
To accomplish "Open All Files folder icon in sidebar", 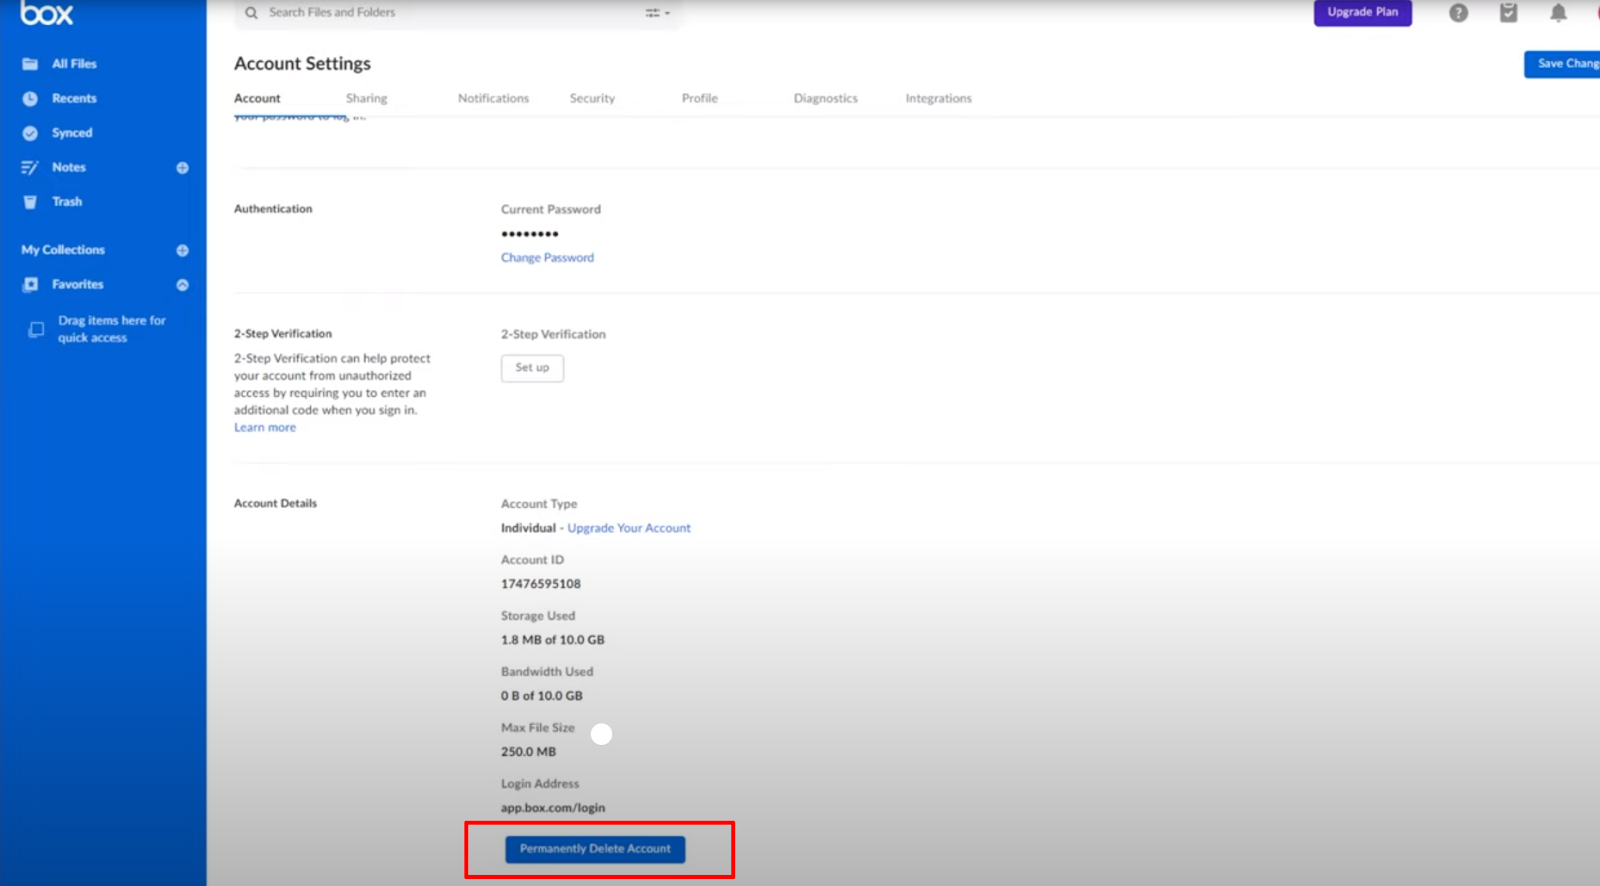I will [x=30, y=64].
